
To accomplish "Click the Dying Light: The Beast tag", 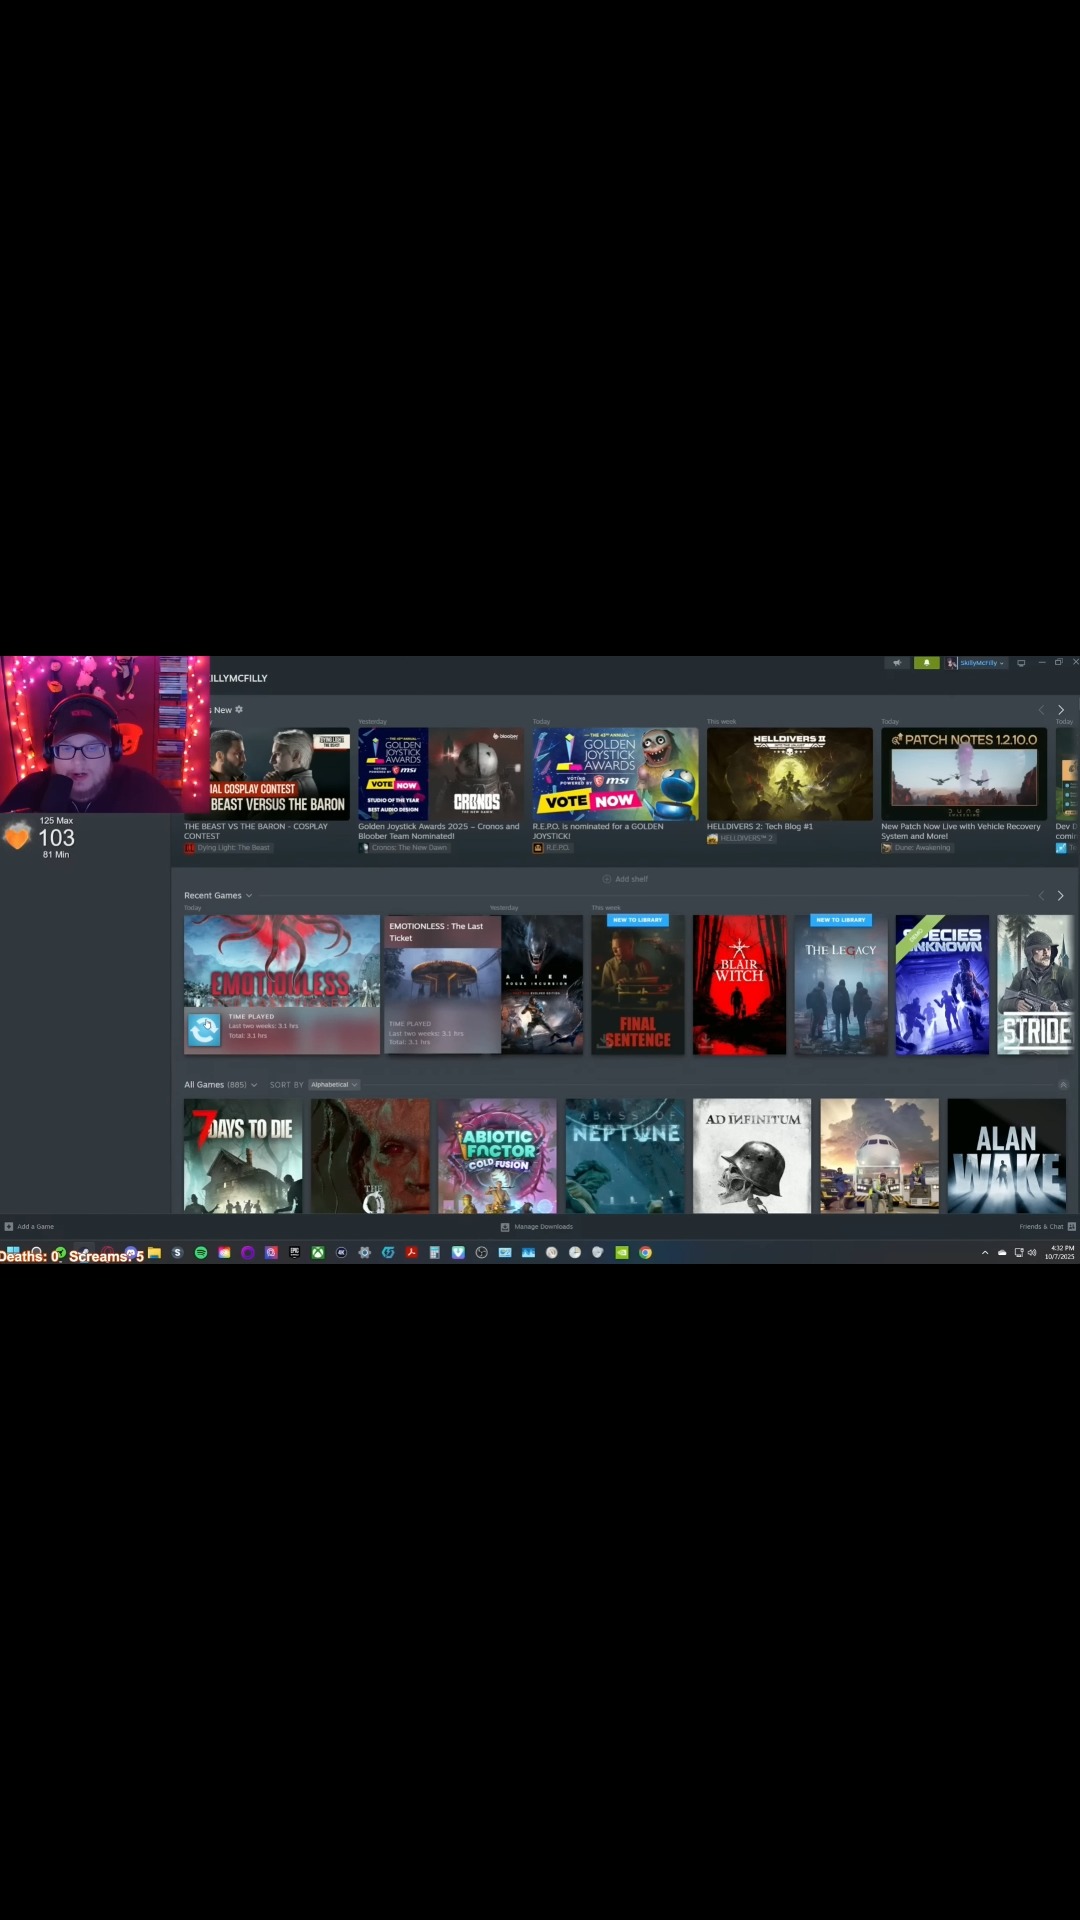I will pyautogui.click(x=227, y=848).
